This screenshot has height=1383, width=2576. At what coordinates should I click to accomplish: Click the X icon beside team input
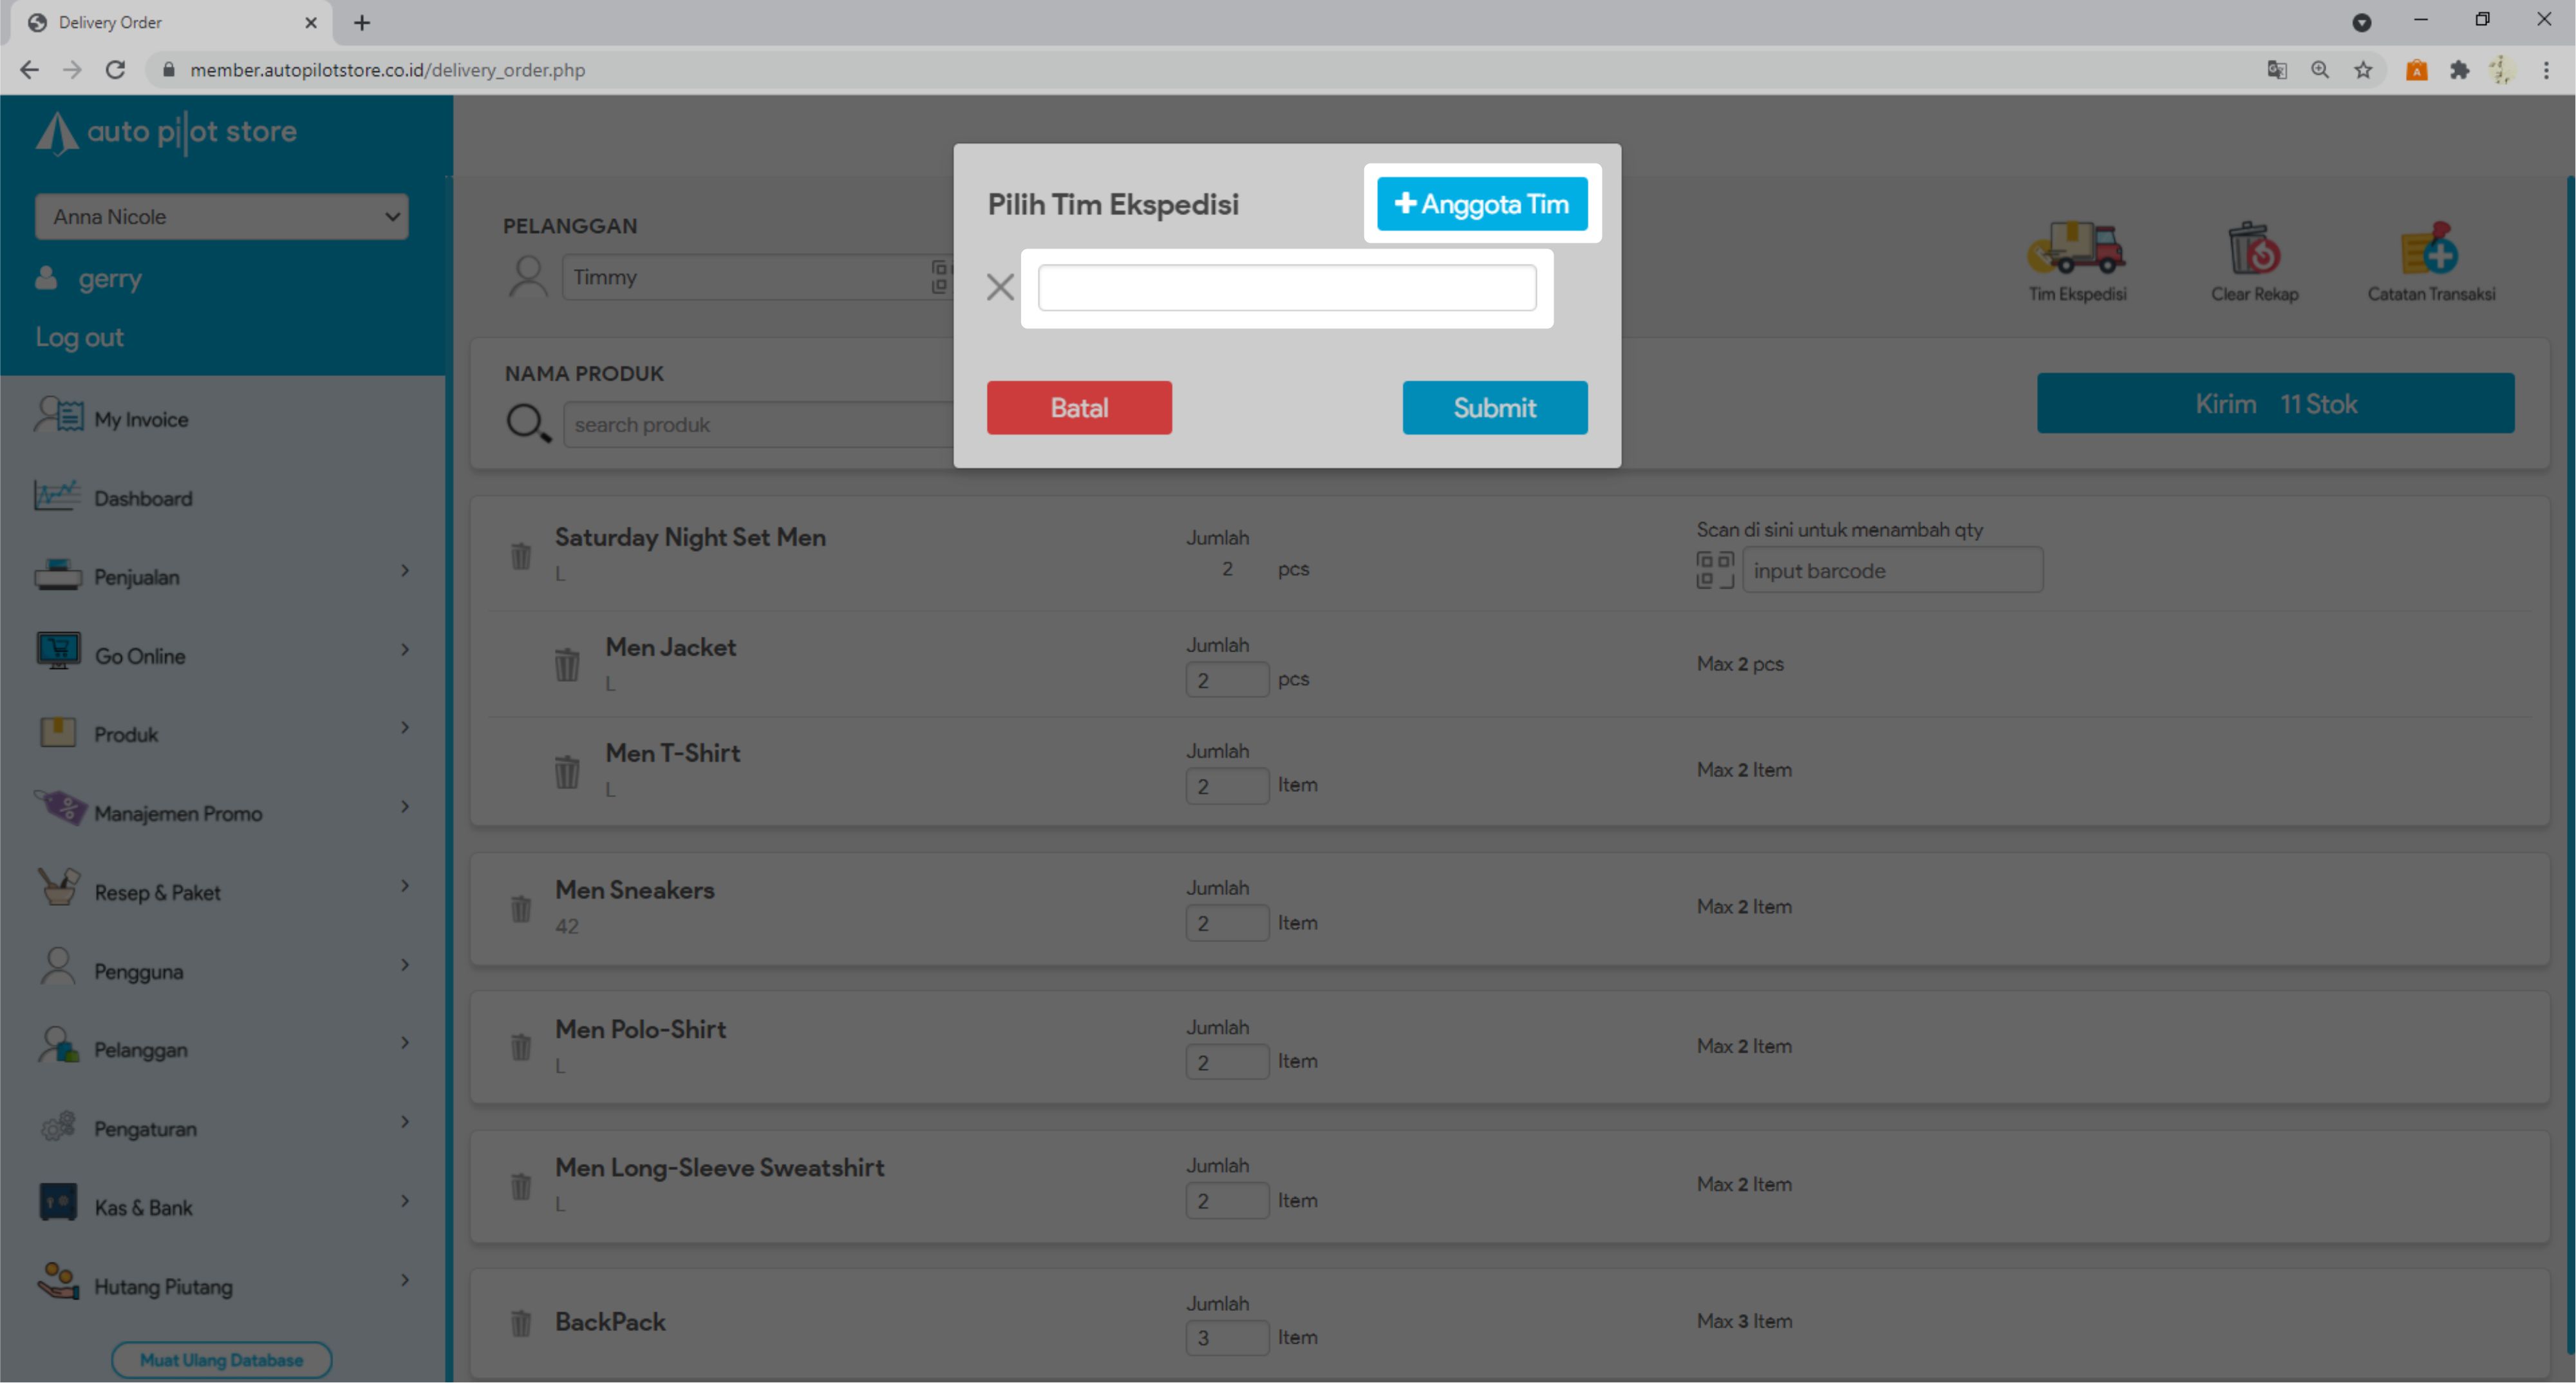click(1000, 288)
